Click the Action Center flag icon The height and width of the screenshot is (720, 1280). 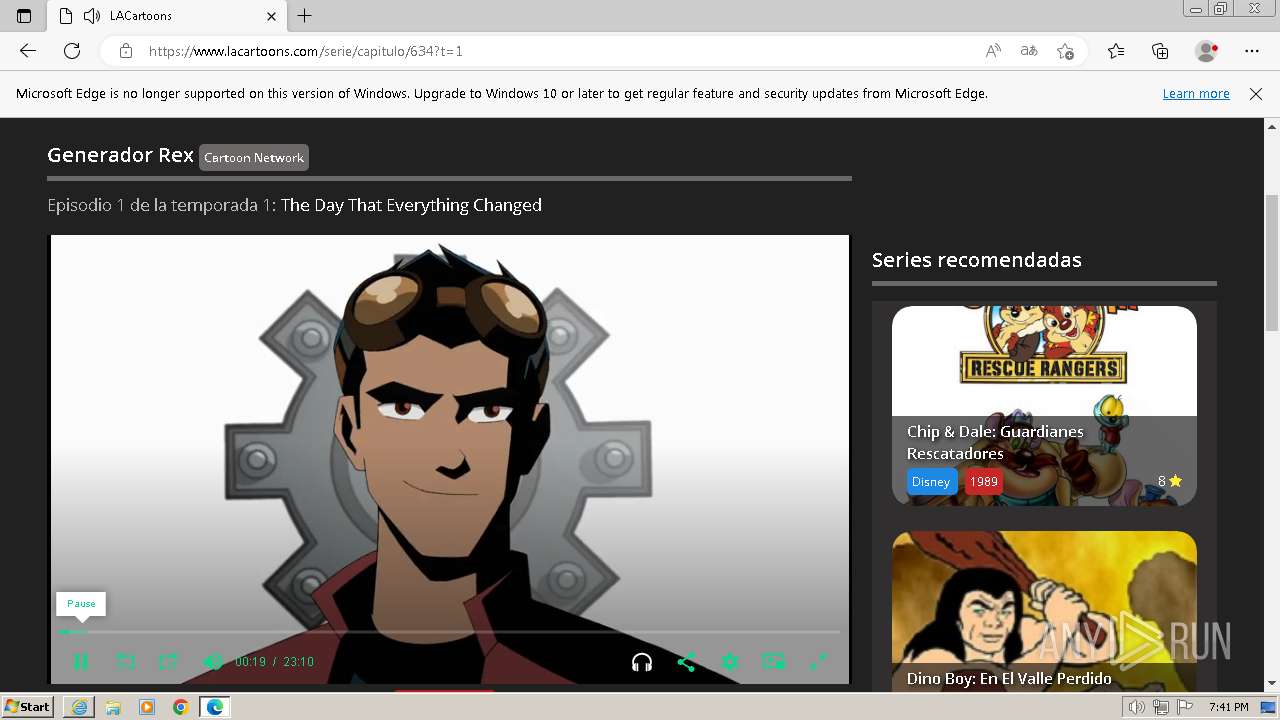(1185, 707)
